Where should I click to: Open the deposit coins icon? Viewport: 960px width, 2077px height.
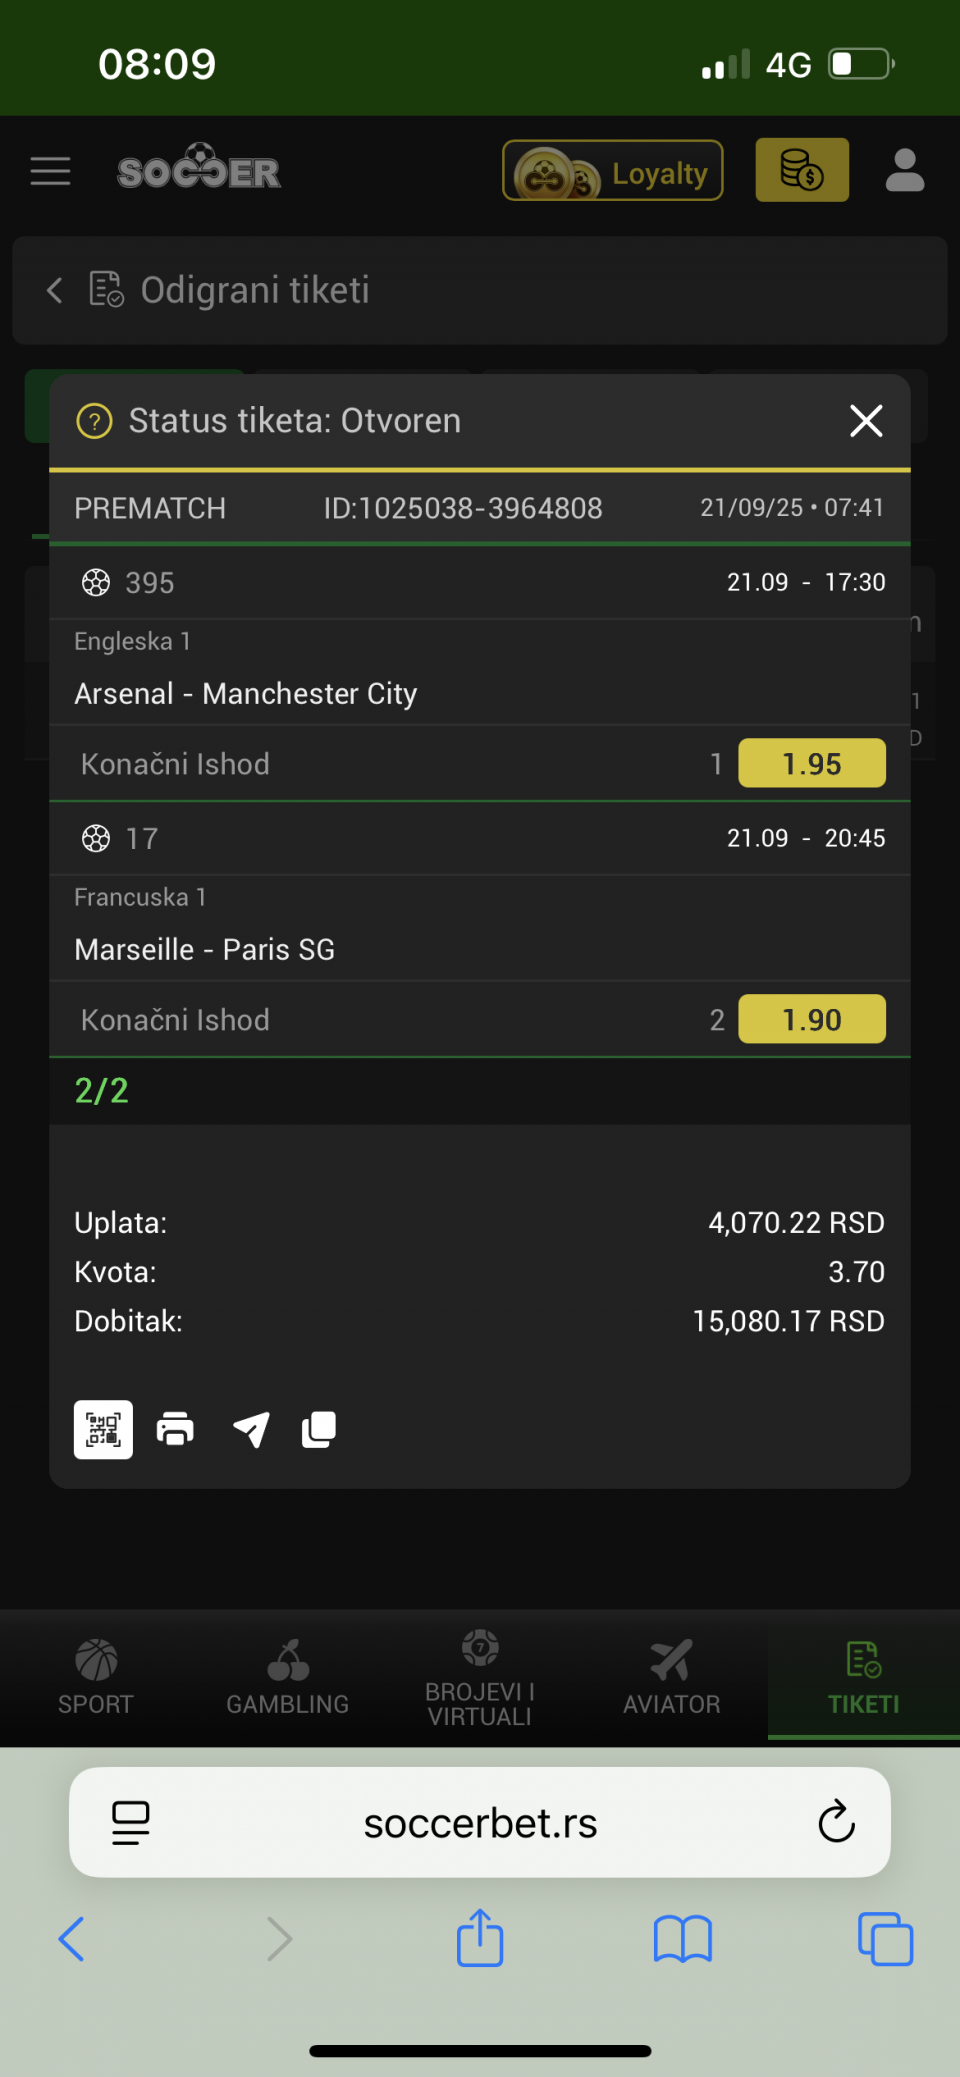point(801,170)
